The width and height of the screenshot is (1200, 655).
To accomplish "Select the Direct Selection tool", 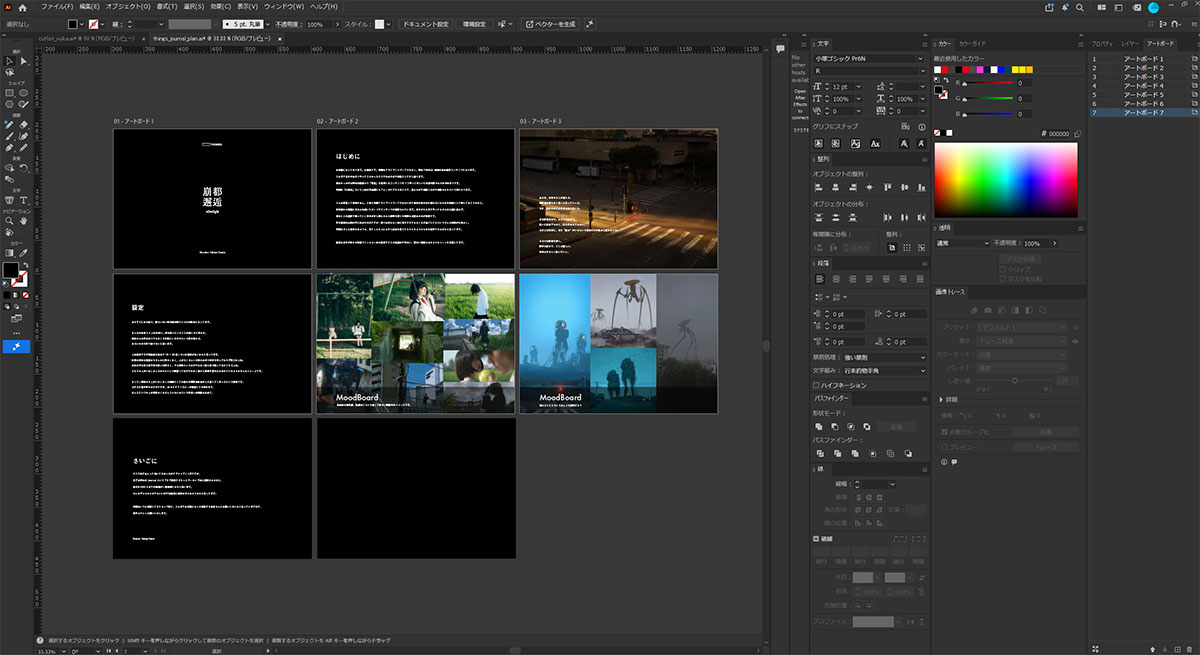I will coord(23,61).
